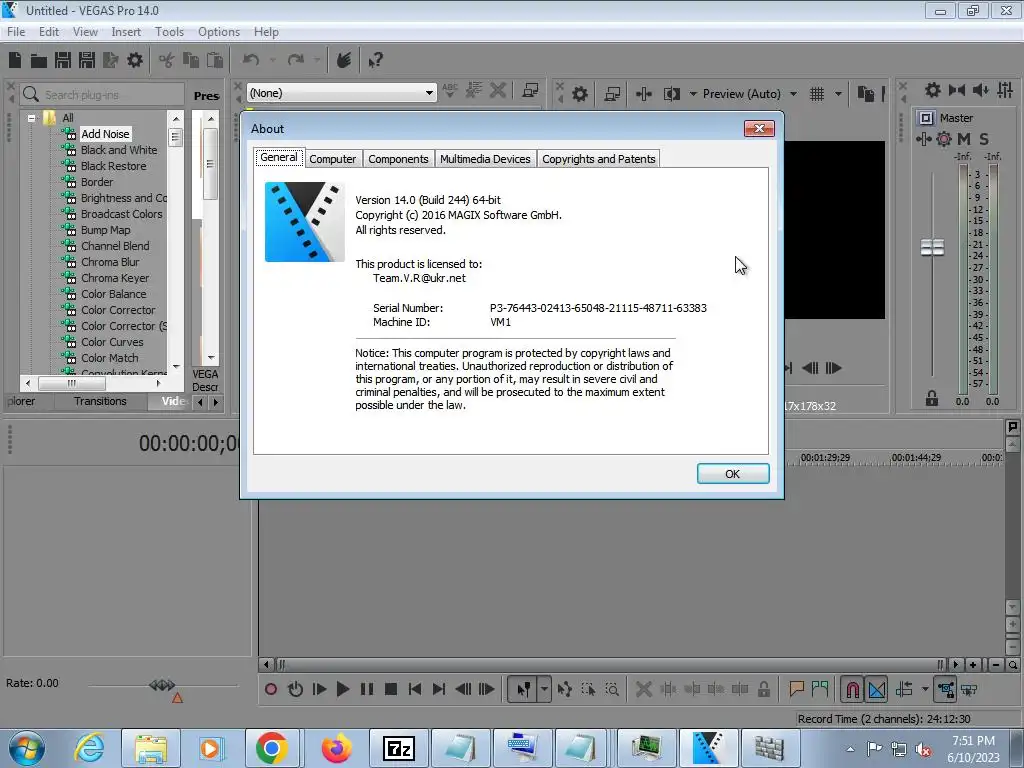The height and width of the screenshot is (768, 1024).
Task: Click the Play button in transport bar
Action: 342,689
